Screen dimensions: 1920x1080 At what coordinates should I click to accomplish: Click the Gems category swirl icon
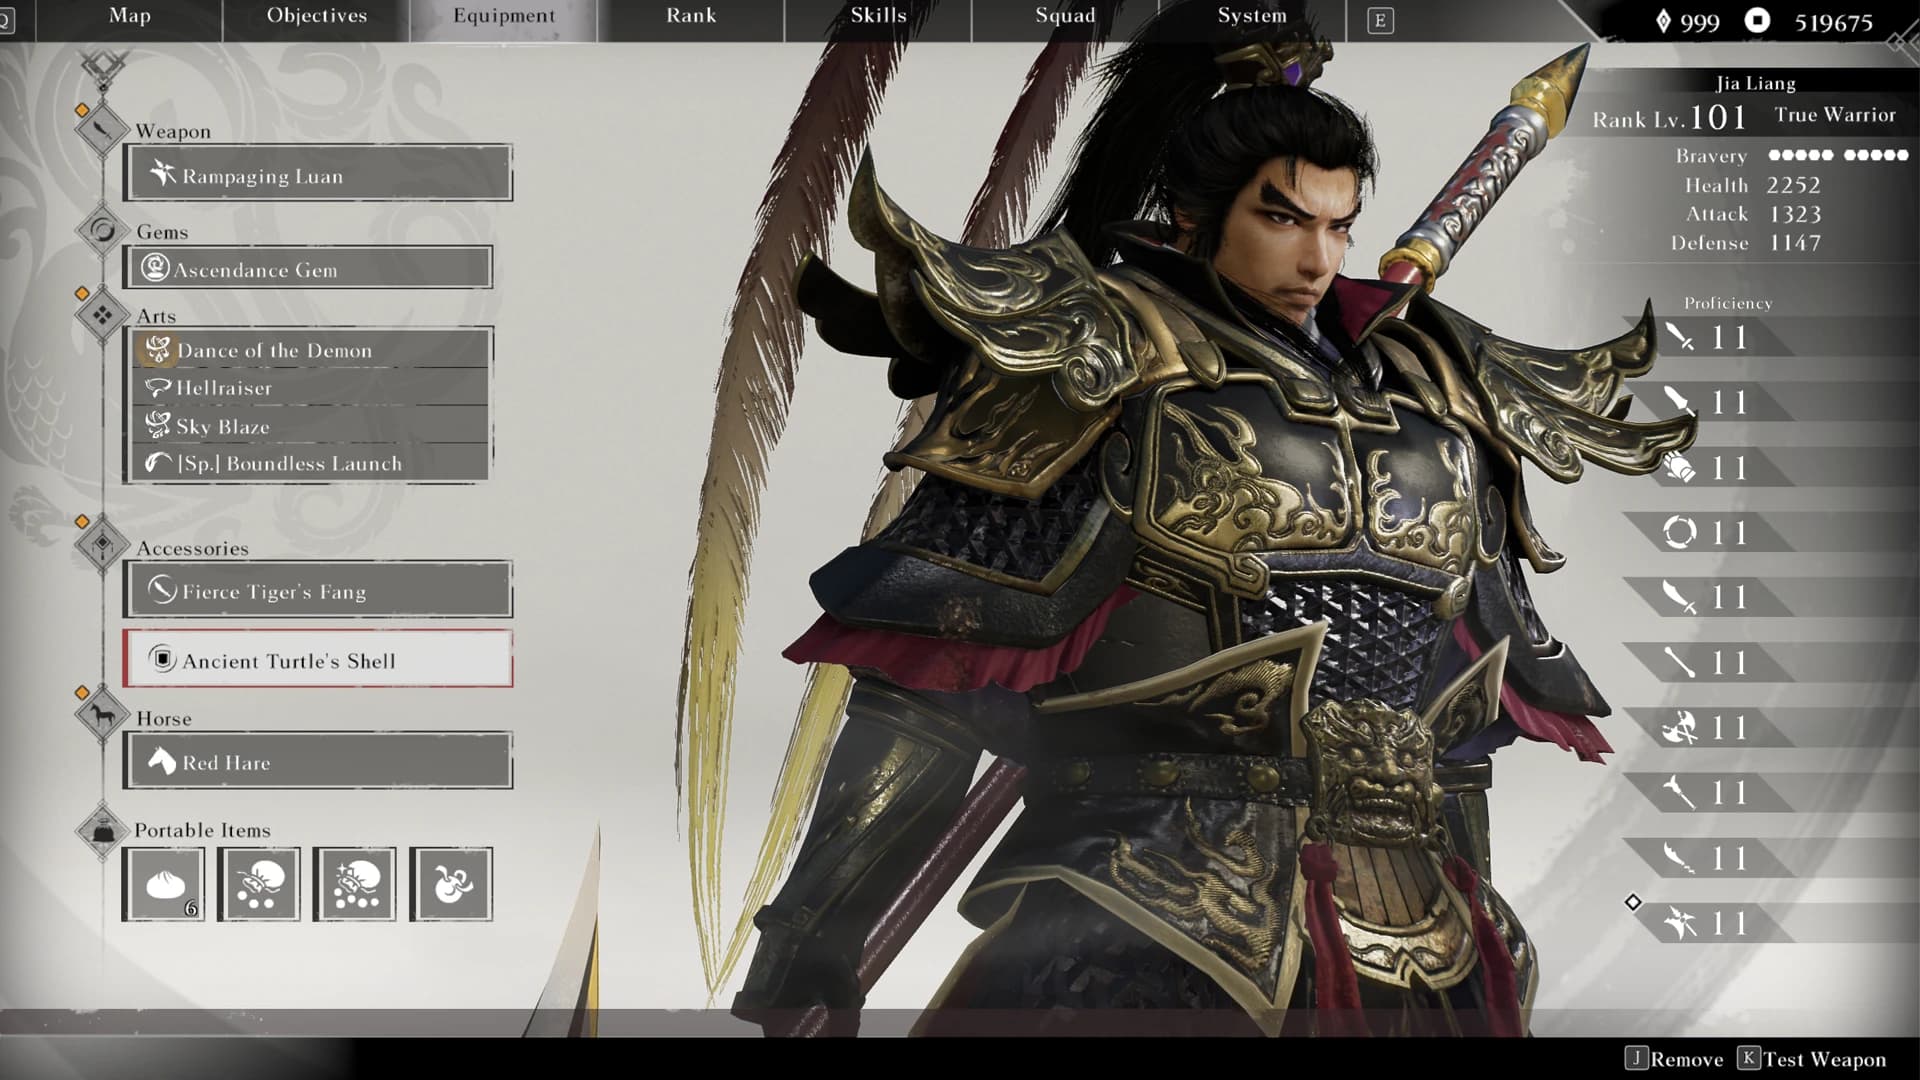[x=102, y=231]
